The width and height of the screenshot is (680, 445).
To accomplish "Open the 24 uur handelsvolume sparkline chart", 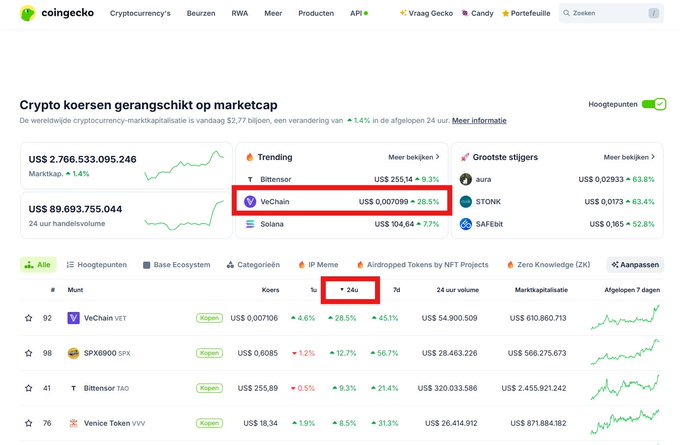I will click(184, 215).
